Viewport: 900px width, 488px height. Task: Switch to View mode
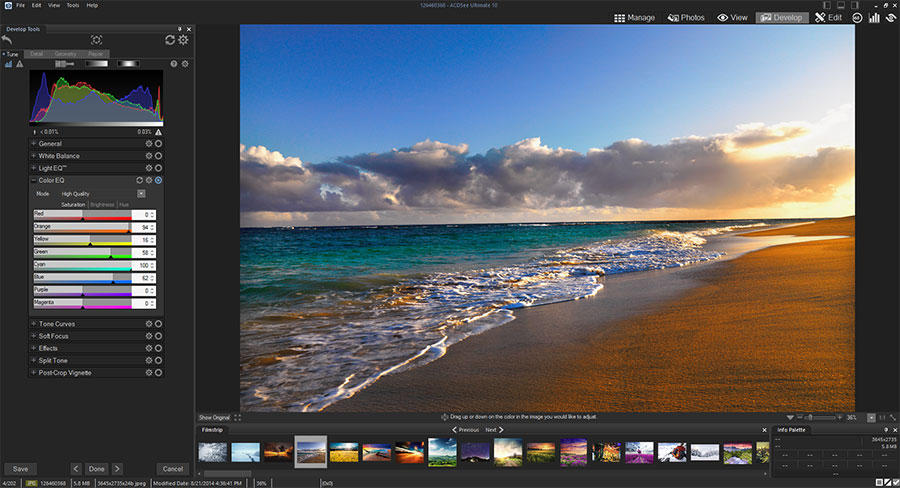[732, 18]
